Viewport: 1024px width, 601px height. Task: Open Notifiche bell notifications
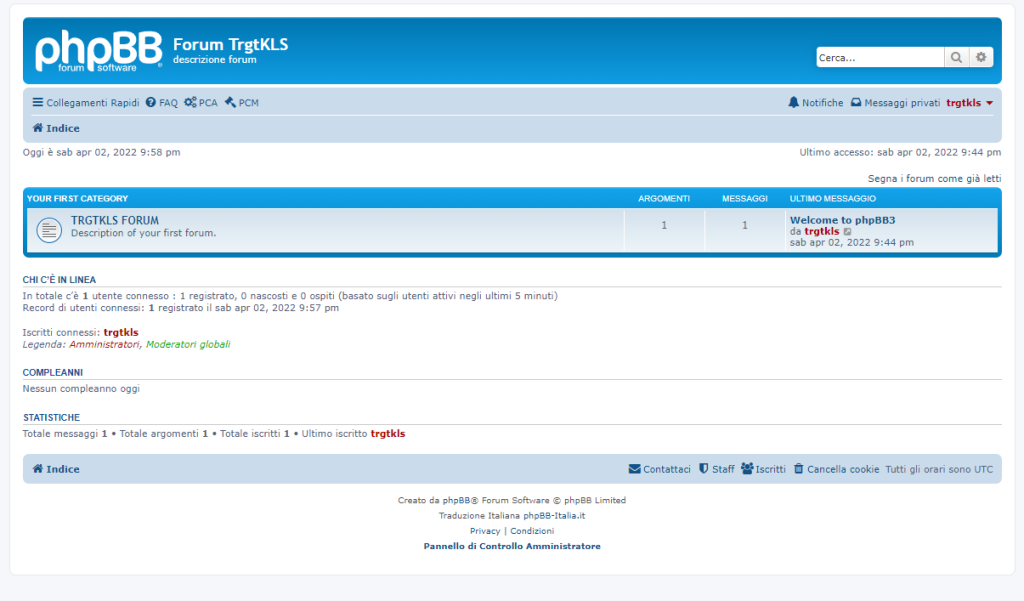click(815, 103)
